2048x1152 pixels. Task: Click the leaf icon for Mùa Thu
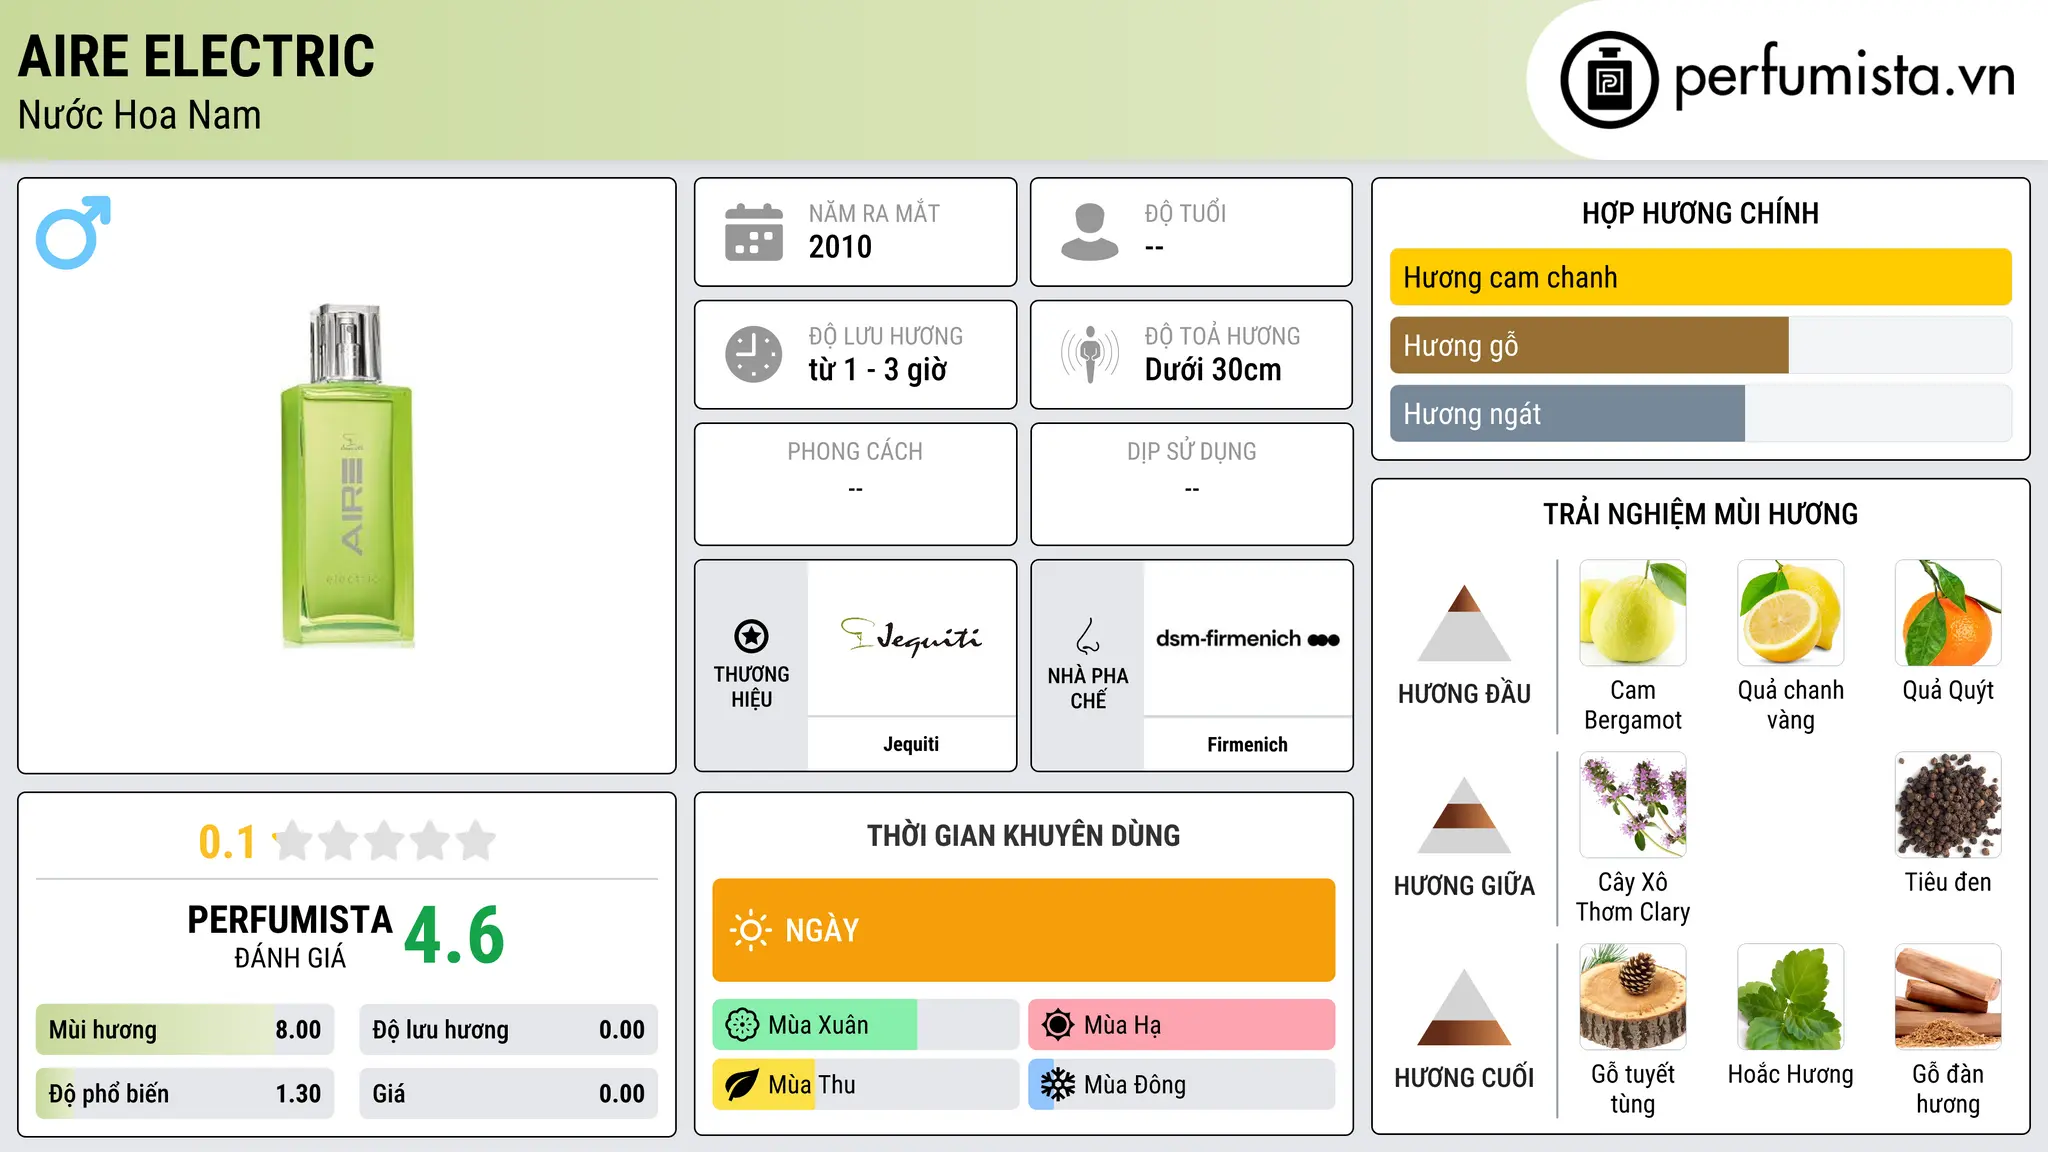pyautogui.click(x=742, y=1085)
